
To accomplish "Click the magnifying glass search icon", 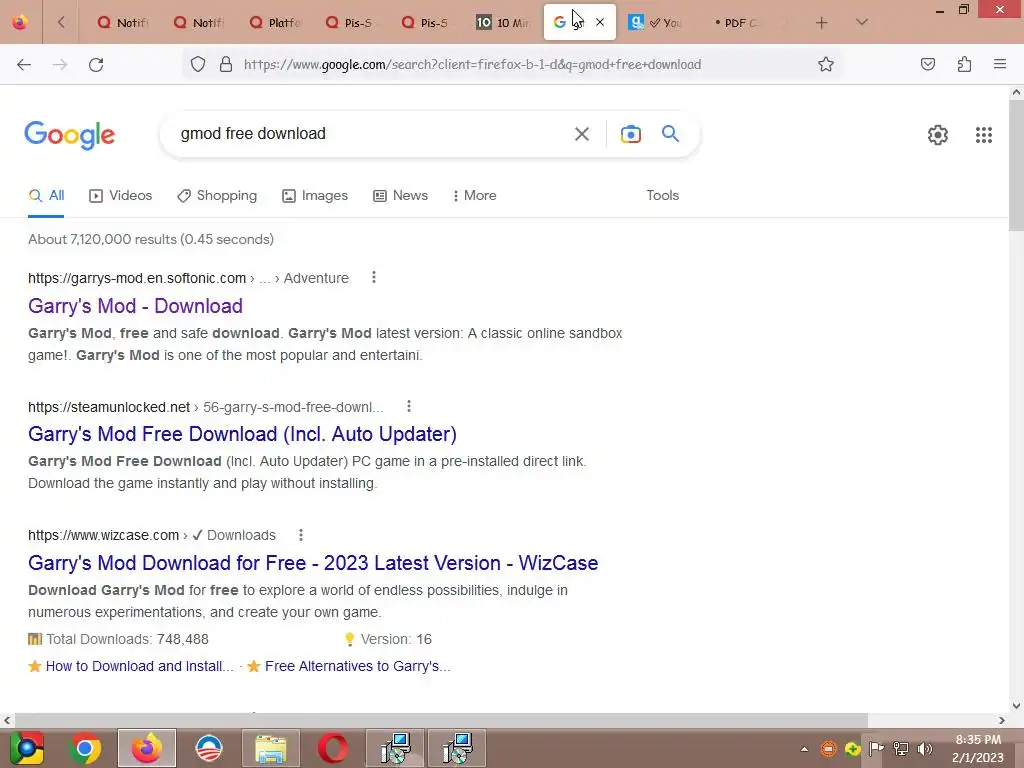I will (670, 134).
